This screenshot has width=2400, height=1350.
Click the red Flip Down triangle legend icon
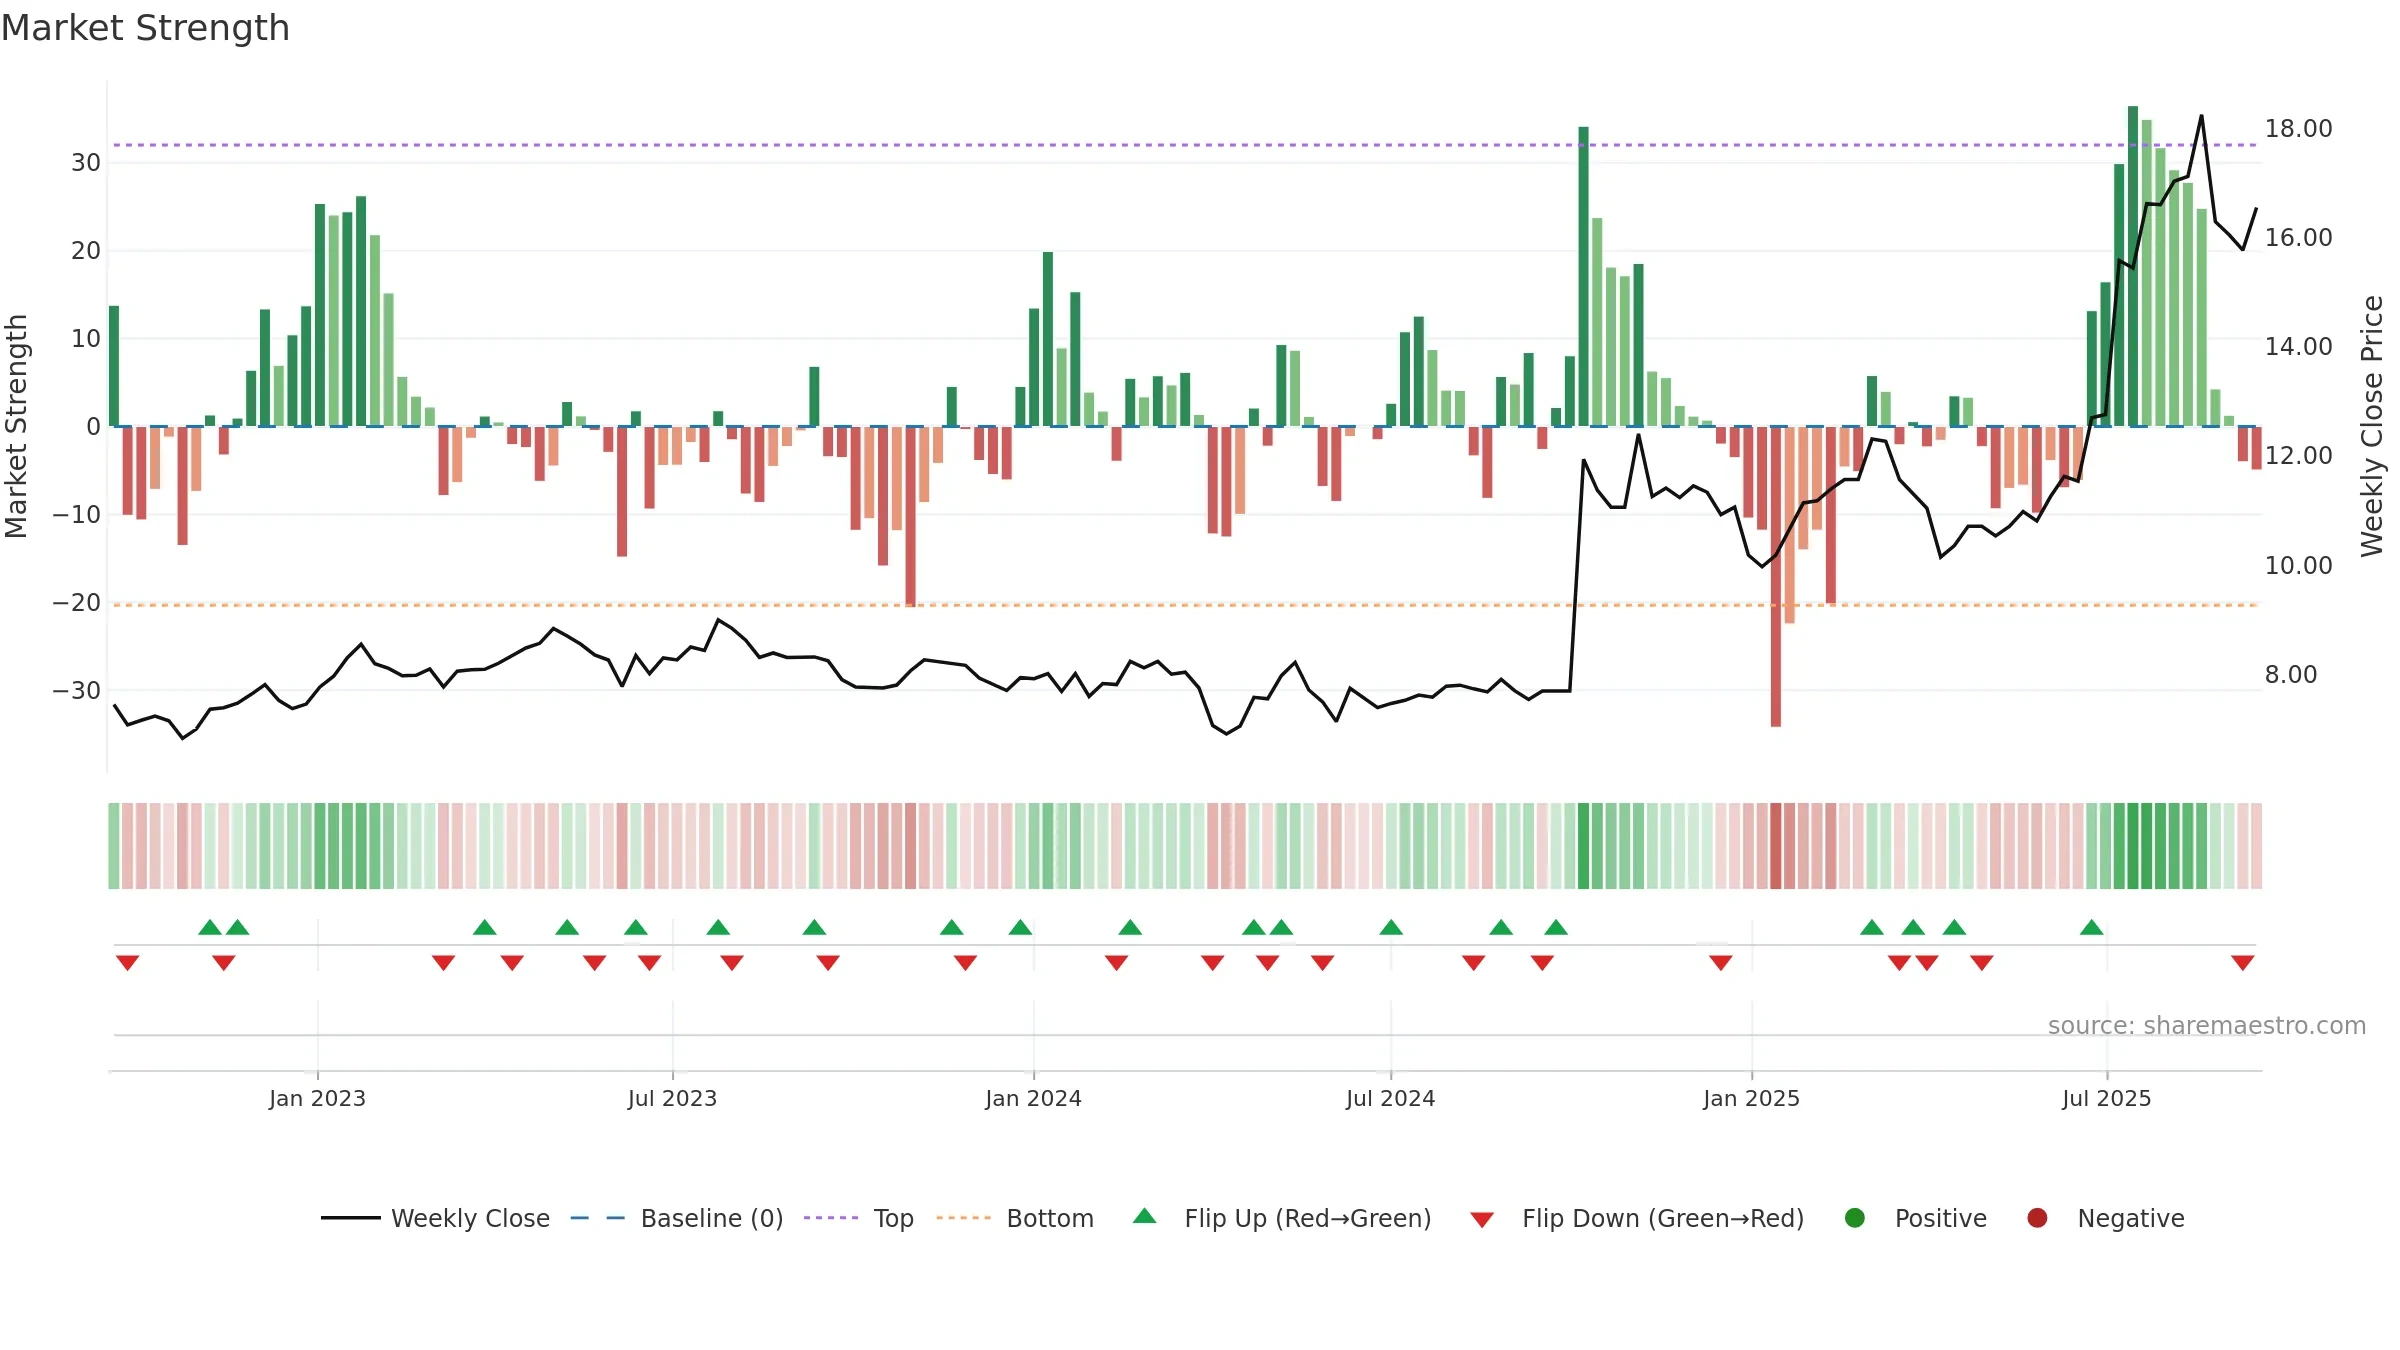pyautogui.click(x=1482, y=1220)
